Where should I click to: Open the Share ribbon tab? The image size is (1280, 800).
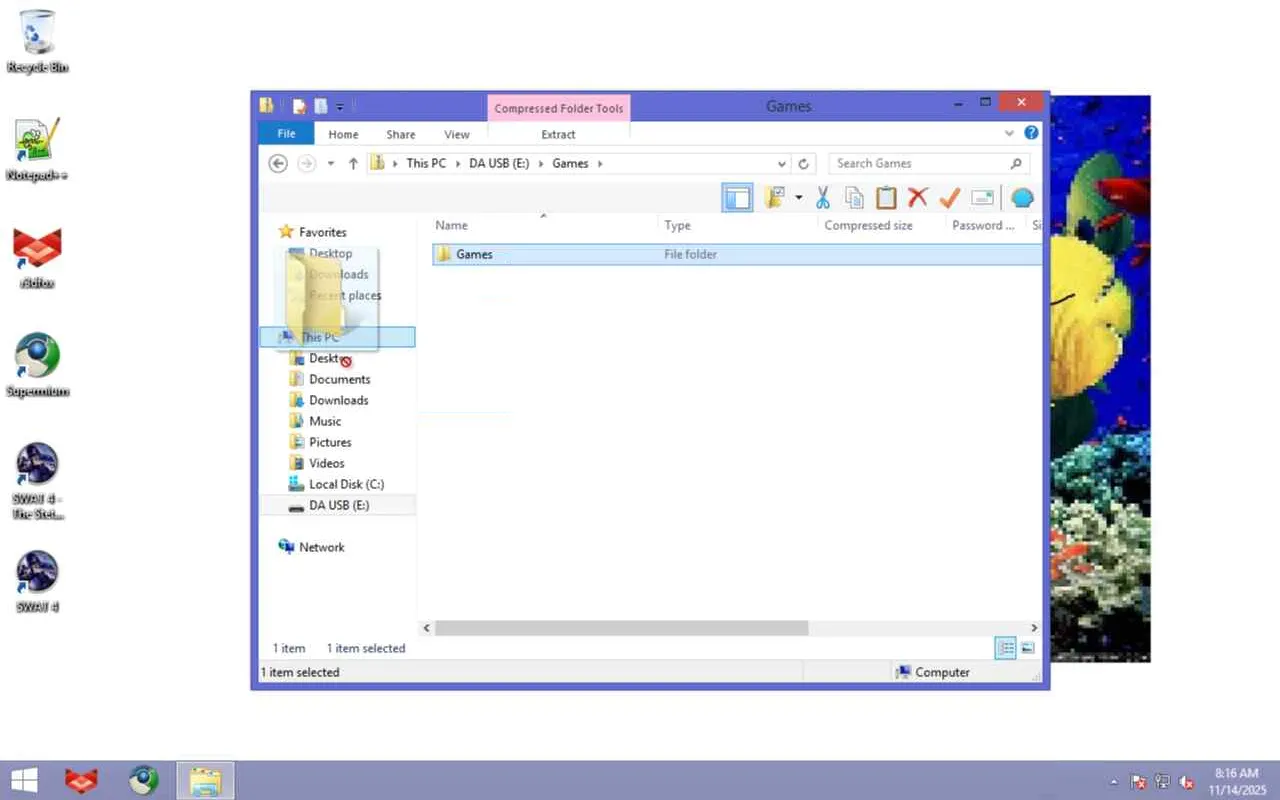tap(401, 134)
